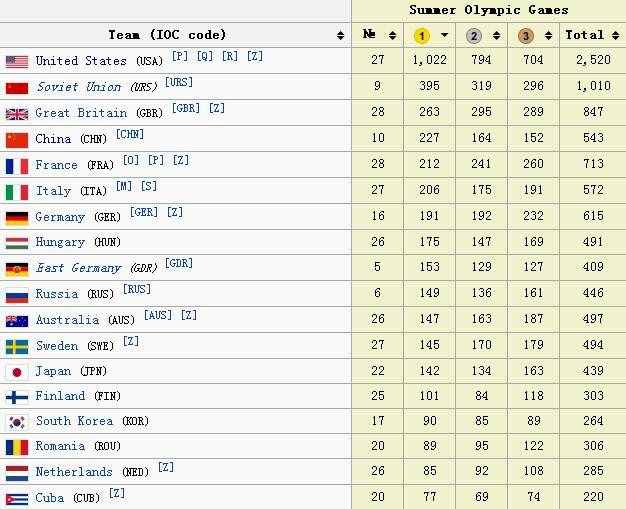The image size is (626, 509).
Task: Sort by silver medal column arrows
Action: click(496, 35)
